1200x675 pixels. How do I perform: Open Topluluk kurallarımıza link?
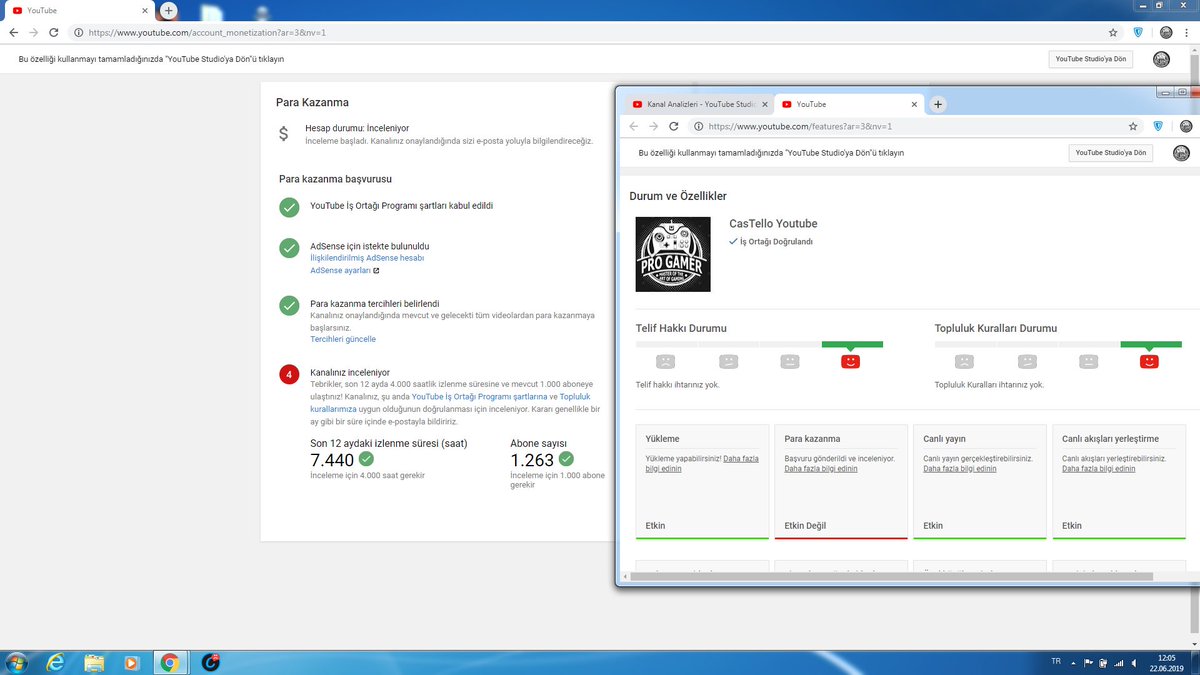click(x=449, y=403)
